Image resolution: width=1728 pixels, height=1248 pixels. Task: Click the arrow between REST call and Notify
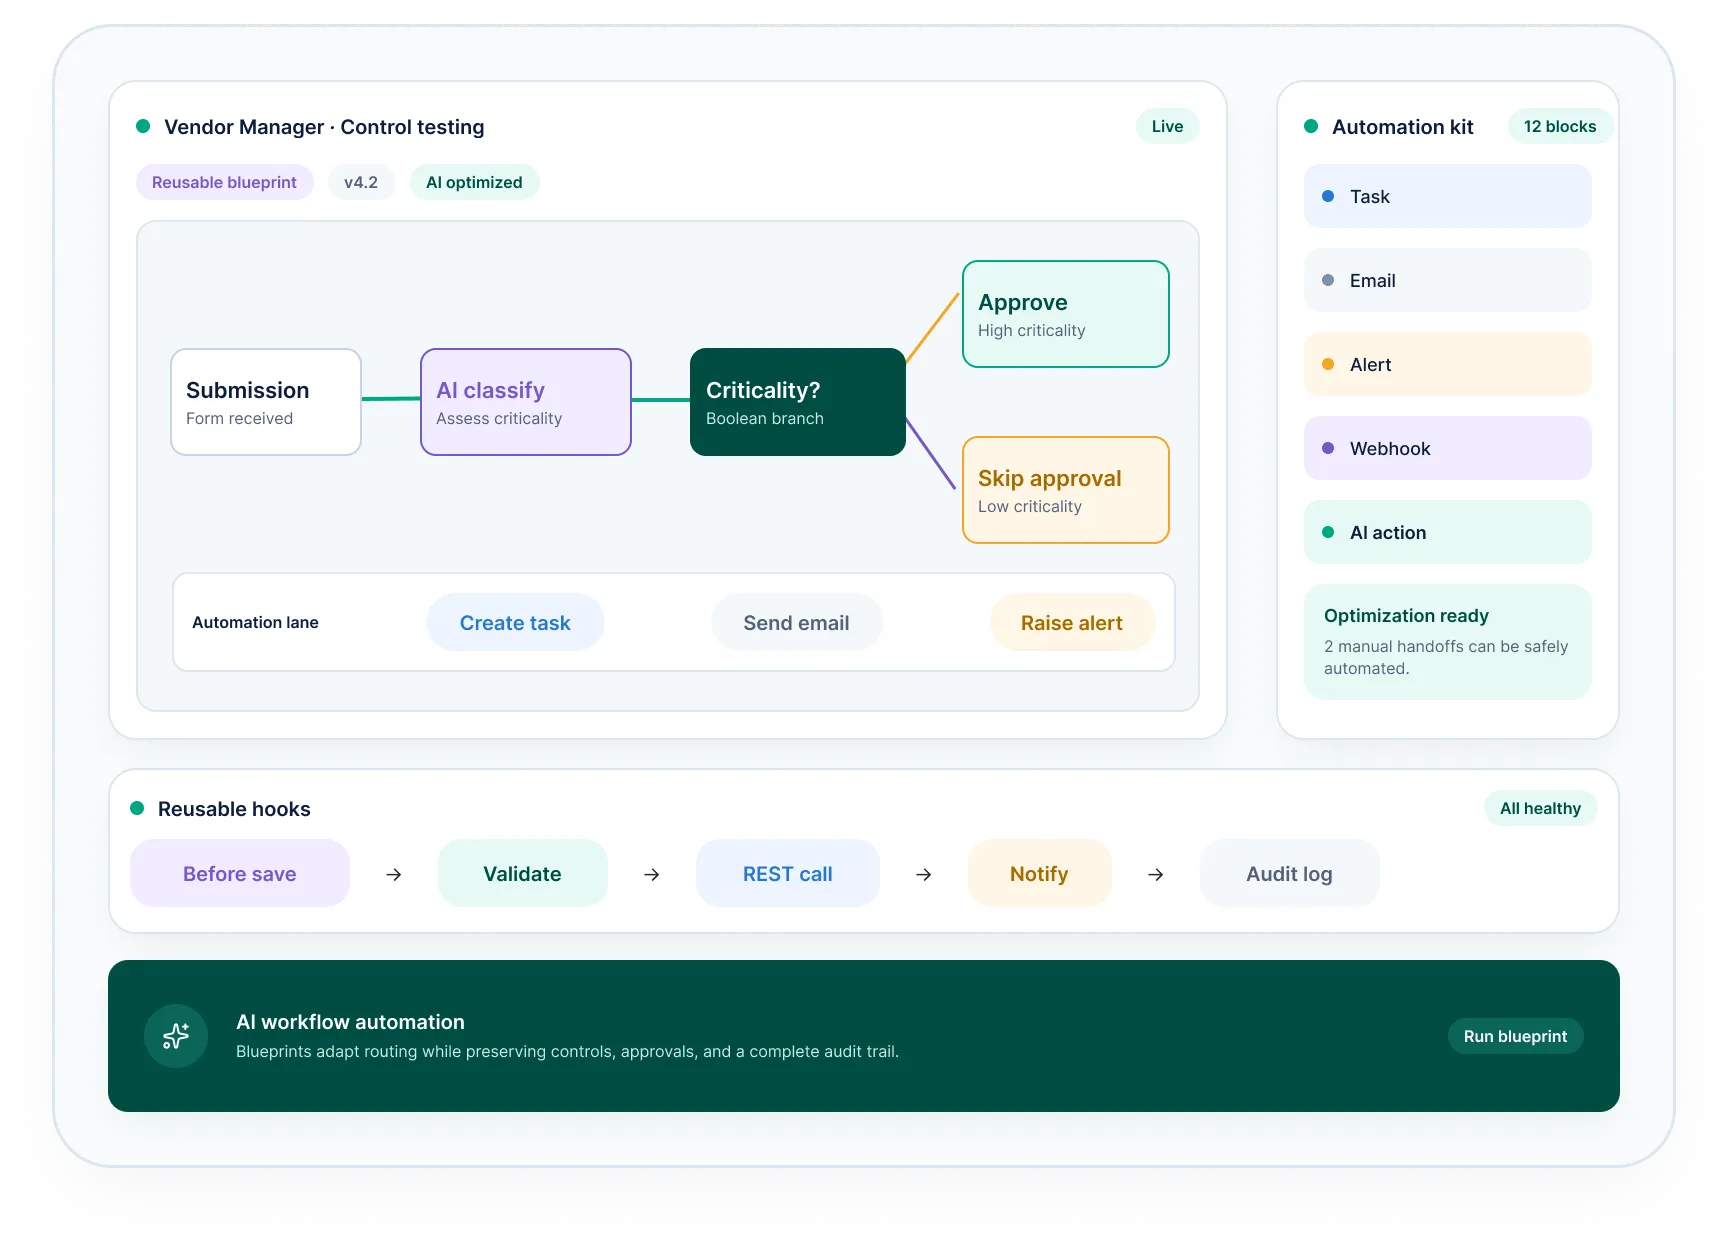coord(924,874)
